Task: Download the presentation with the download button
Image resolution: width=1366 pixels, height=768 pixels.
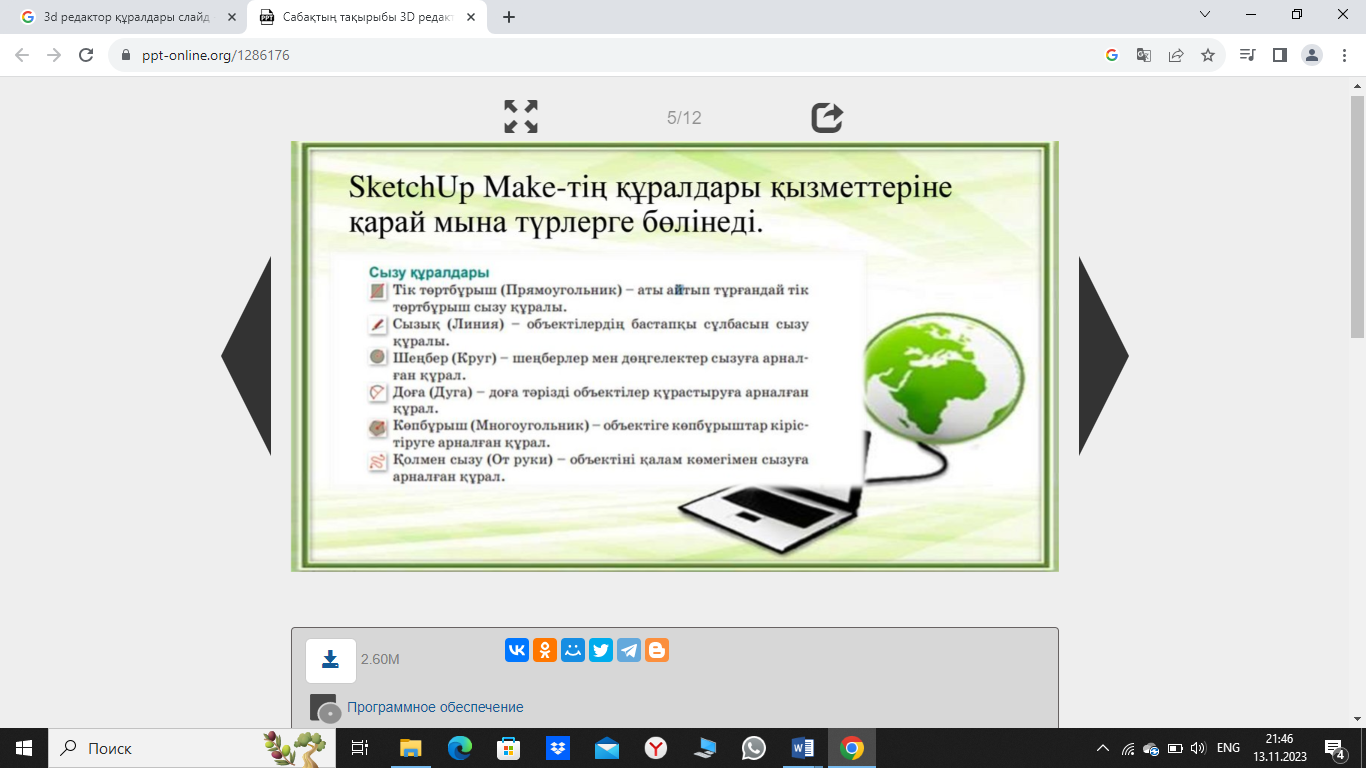Action: coord(330,660)
